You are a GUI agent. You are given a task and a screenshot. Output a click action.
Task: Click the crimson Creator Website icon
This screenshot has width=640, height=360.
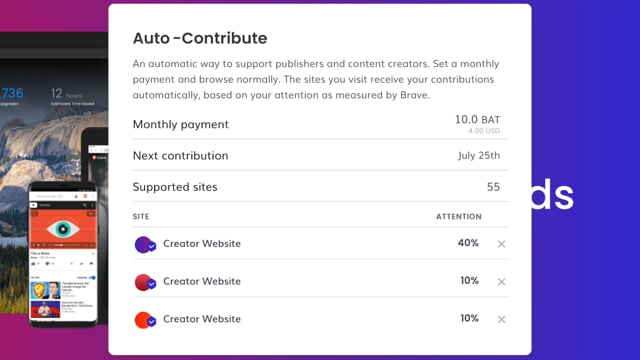(145, 282)
